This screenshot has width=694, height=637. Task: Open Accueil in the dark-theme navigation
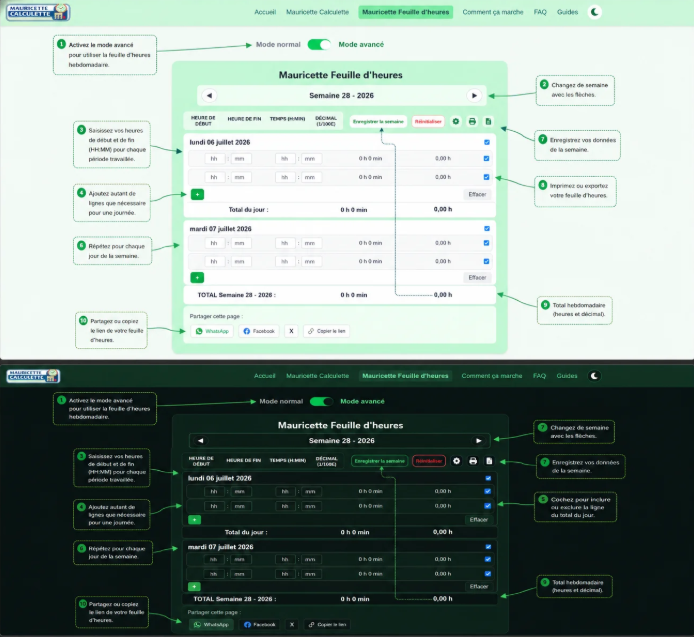[265, 376]
